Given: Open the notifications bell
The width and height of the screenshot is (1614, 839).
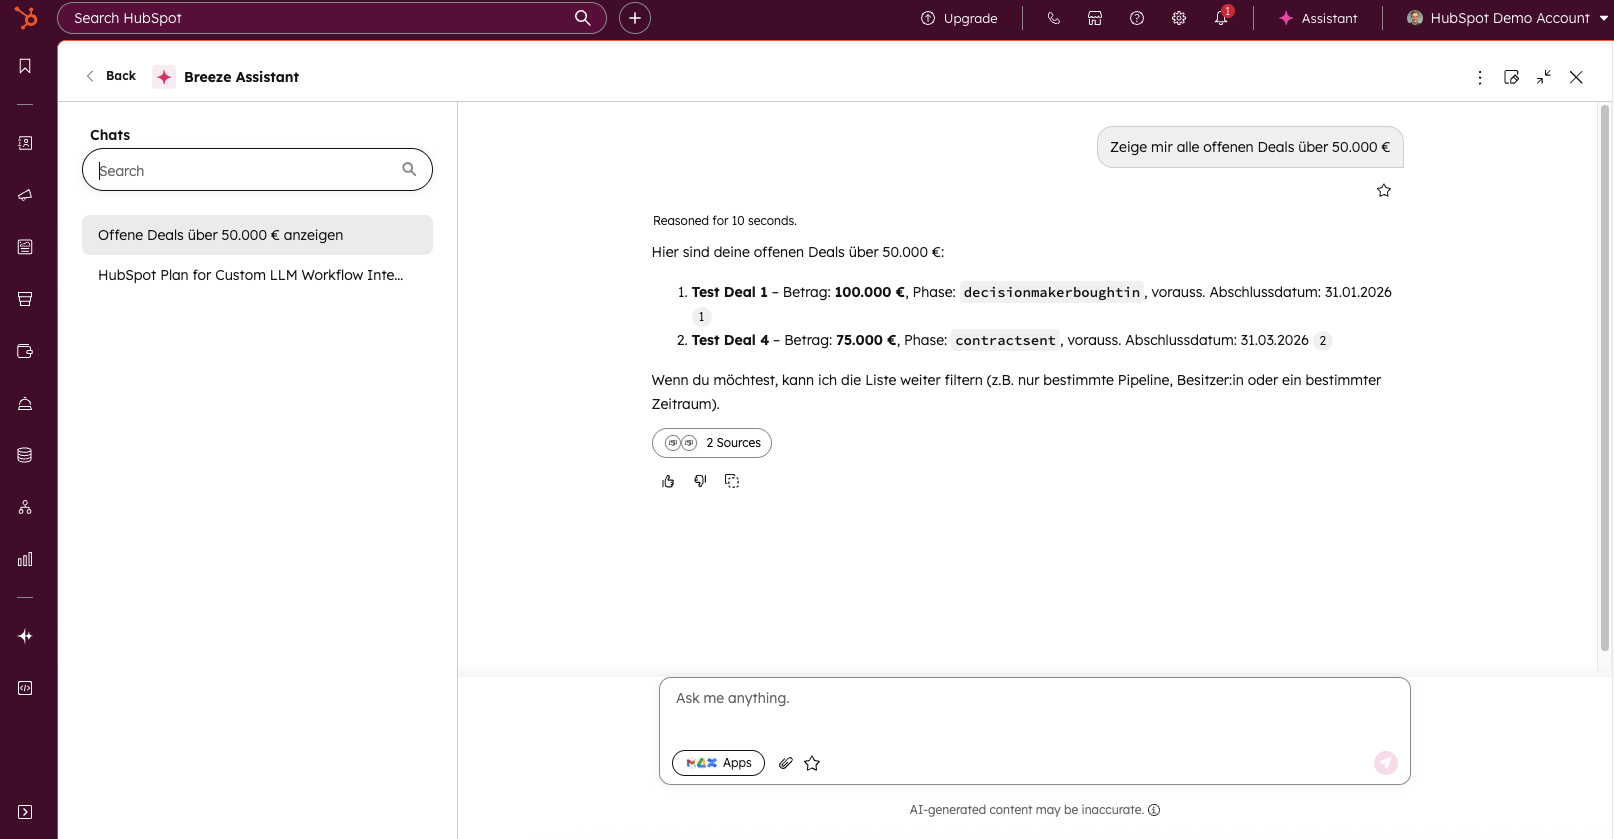Looking at the screenshot, I should tap(1221, 18).
